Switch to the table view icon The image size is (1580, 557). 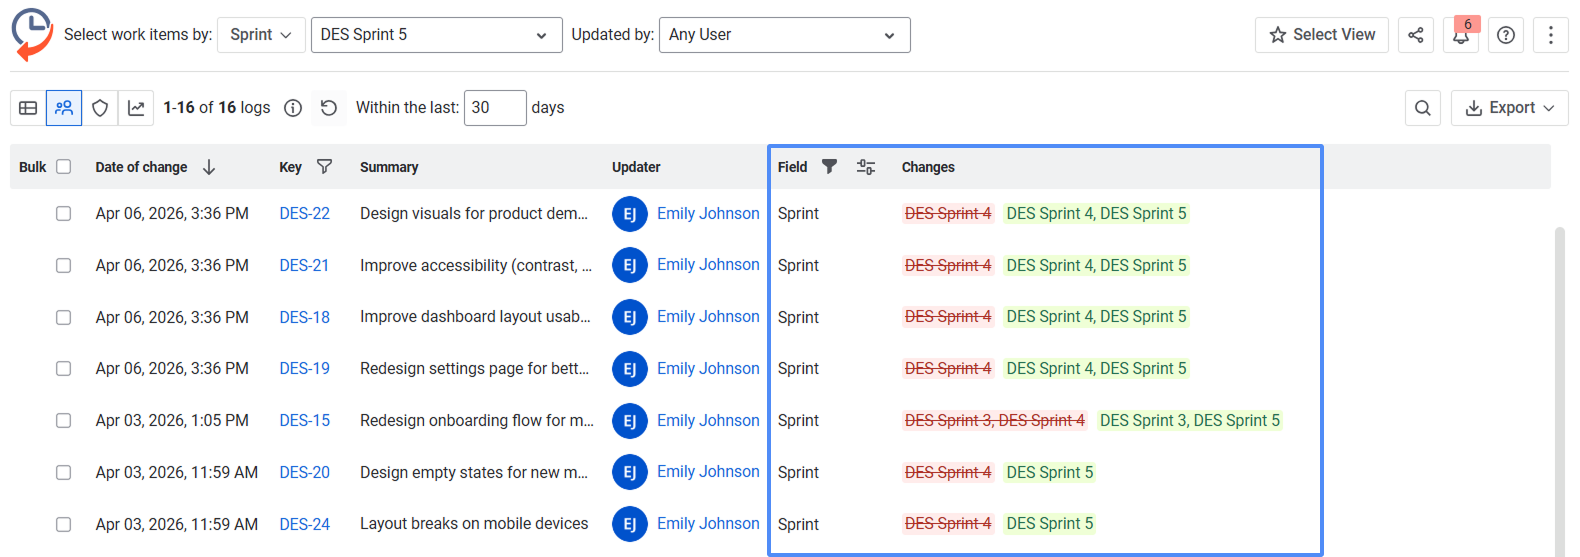[x=28, y=108]
